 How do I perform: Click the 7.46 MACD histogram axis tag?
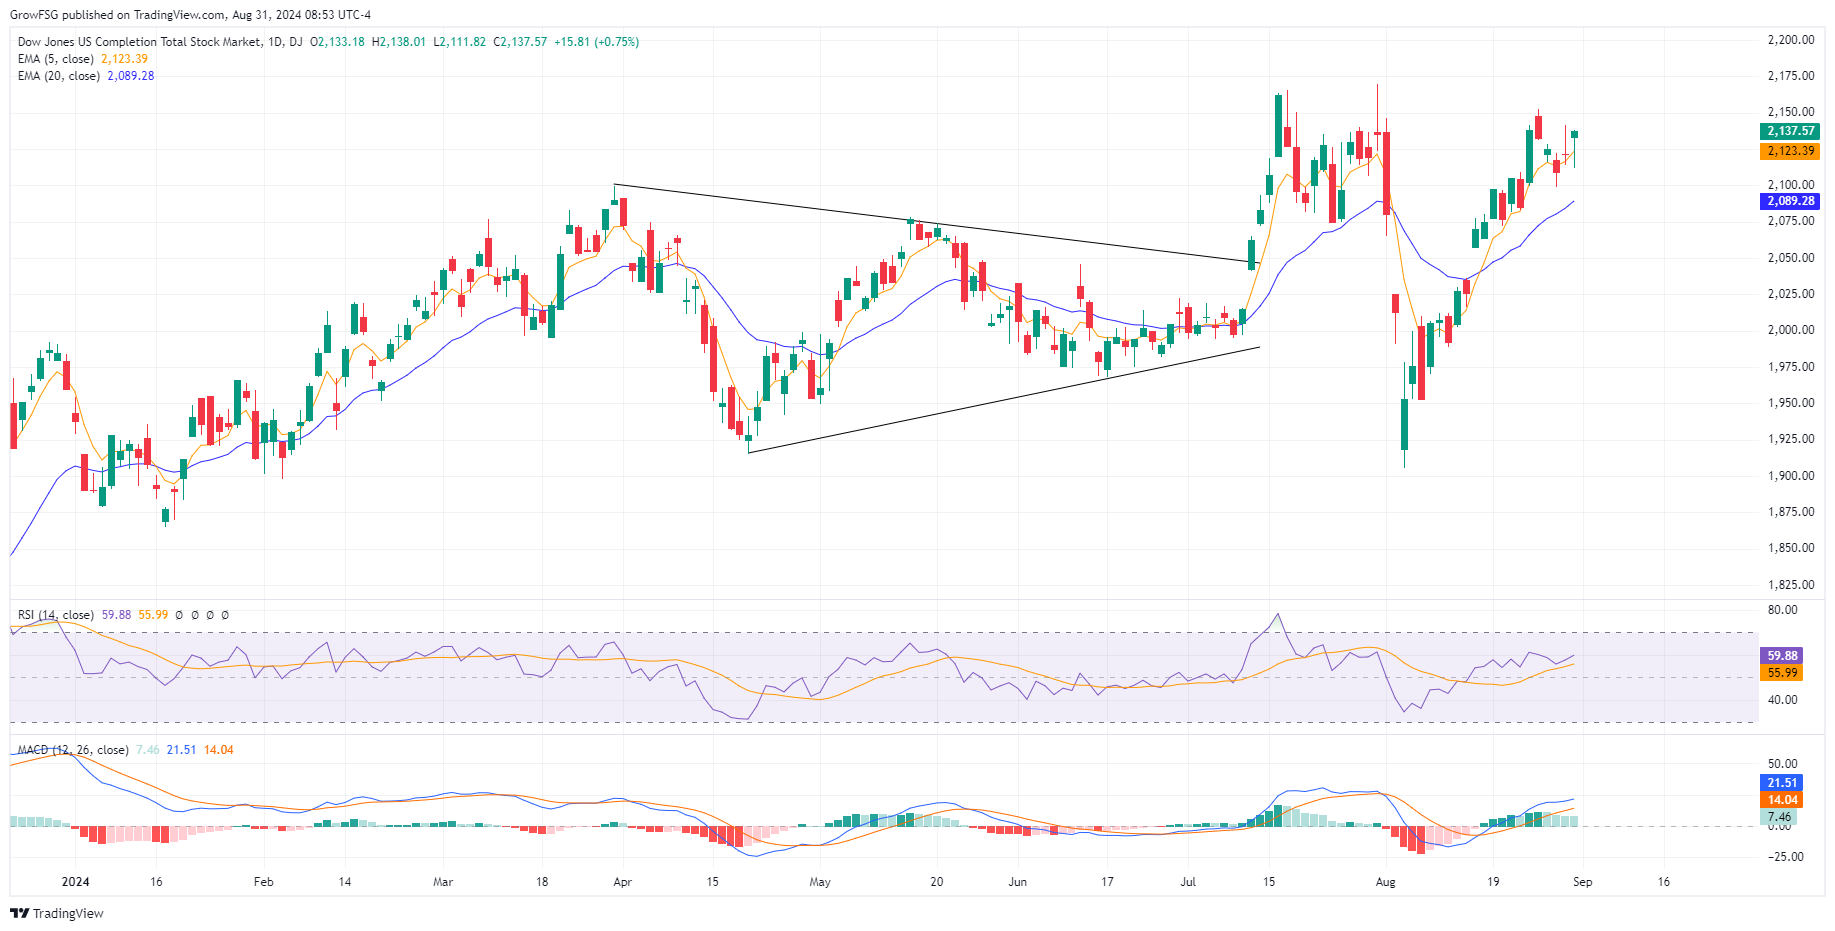tap(1779, 817)
